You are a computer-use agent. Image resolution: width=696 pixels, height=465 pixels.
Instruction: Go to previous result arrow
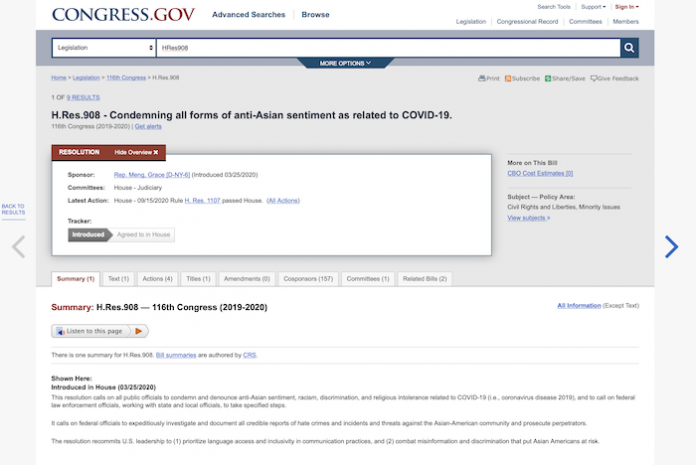pyautogui.click(x=19, y=247)
